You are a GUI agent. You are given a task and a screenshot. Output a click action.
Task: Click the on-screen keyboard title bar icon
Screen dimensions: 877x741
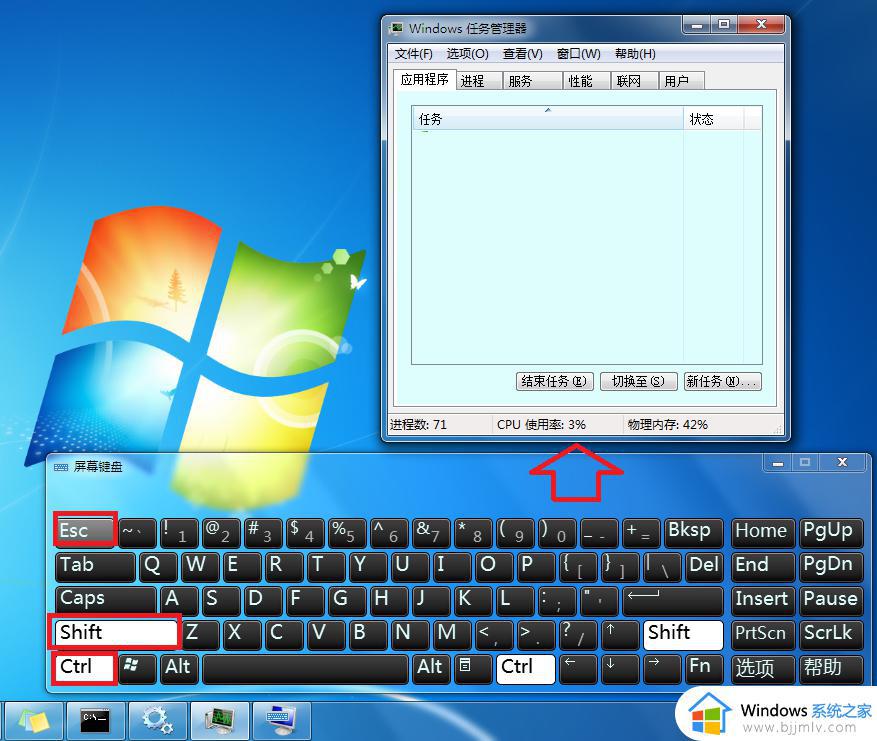[60, 467]
